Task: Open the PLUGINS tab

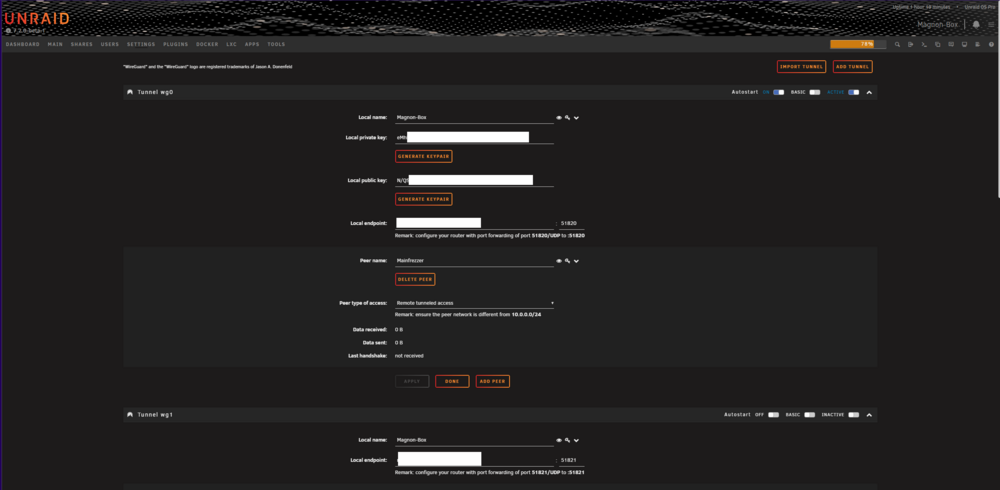Action: tap(175, 45)
